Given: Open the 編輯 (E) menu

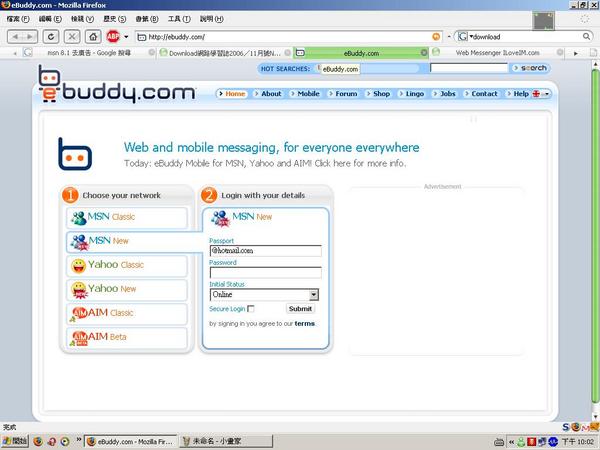Looking at the screenshot, I should point(50,19).
